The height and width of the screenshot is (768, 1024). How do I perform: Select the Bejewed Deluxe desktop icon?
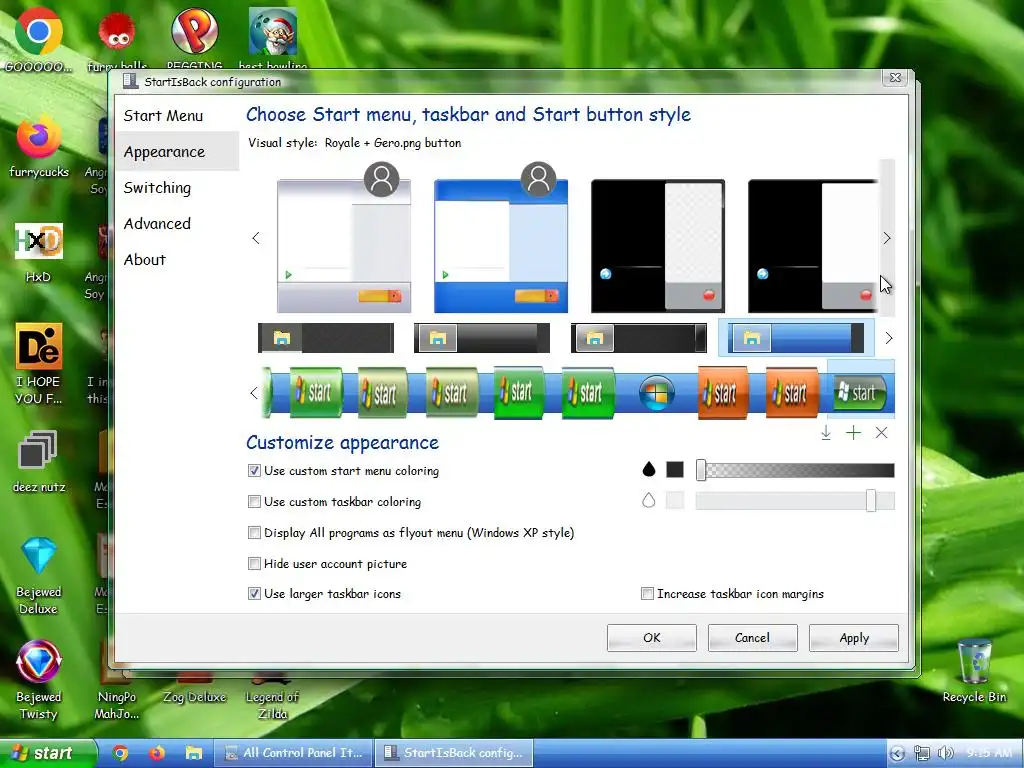[39, 576]
